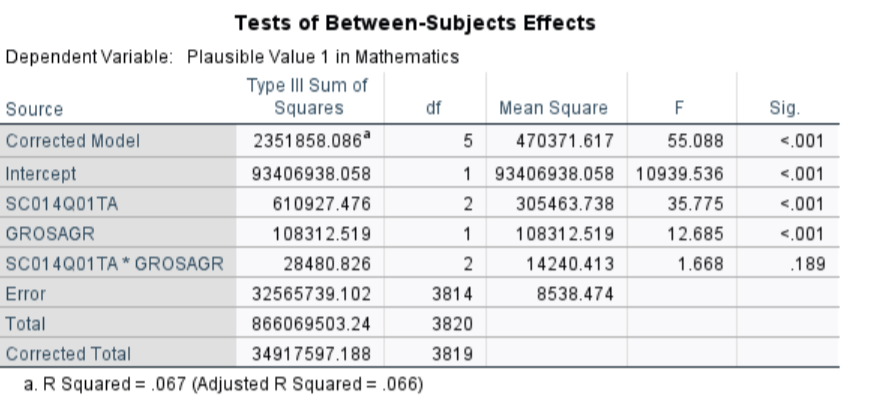The image size is (872, 402).
Task: Select the 'Dependent Variable' caption line
Action: click(x=233, y=57)
